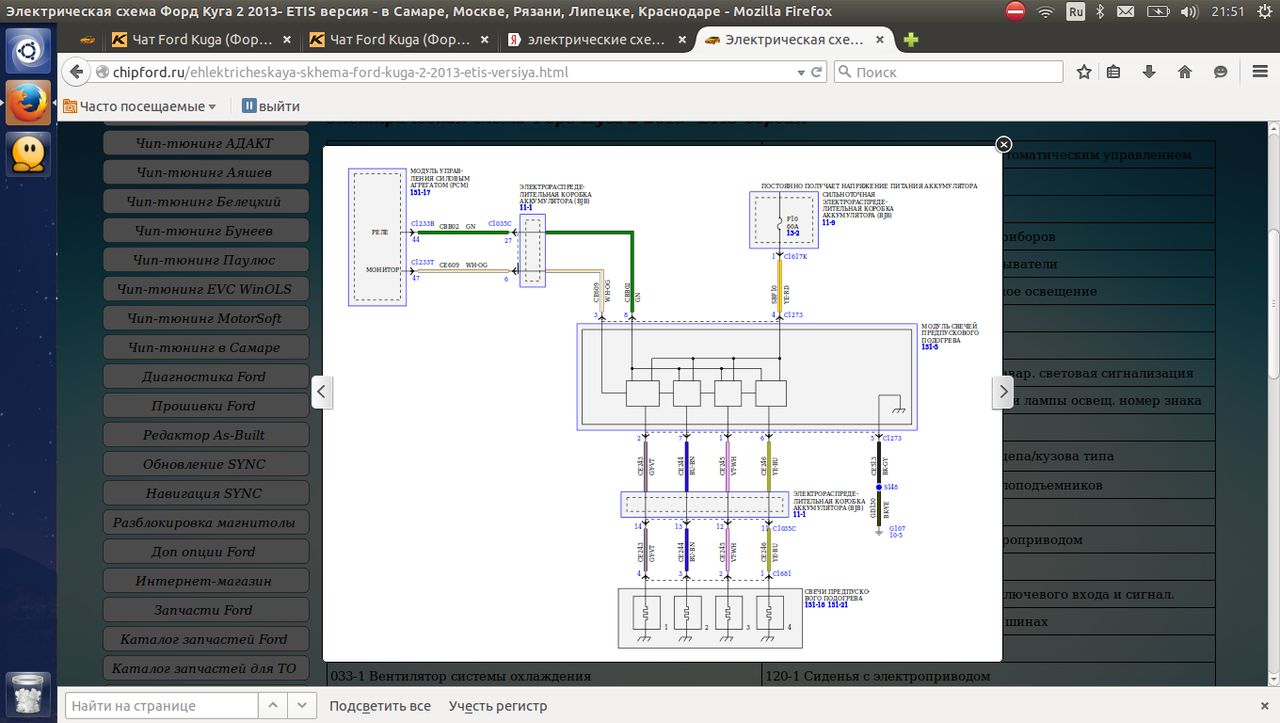The width and height of the screenshot is (1280, 723).
Task: Open the Ru keyboard layout indicator
Action: pyautogui.click(x=1076, y=12)
